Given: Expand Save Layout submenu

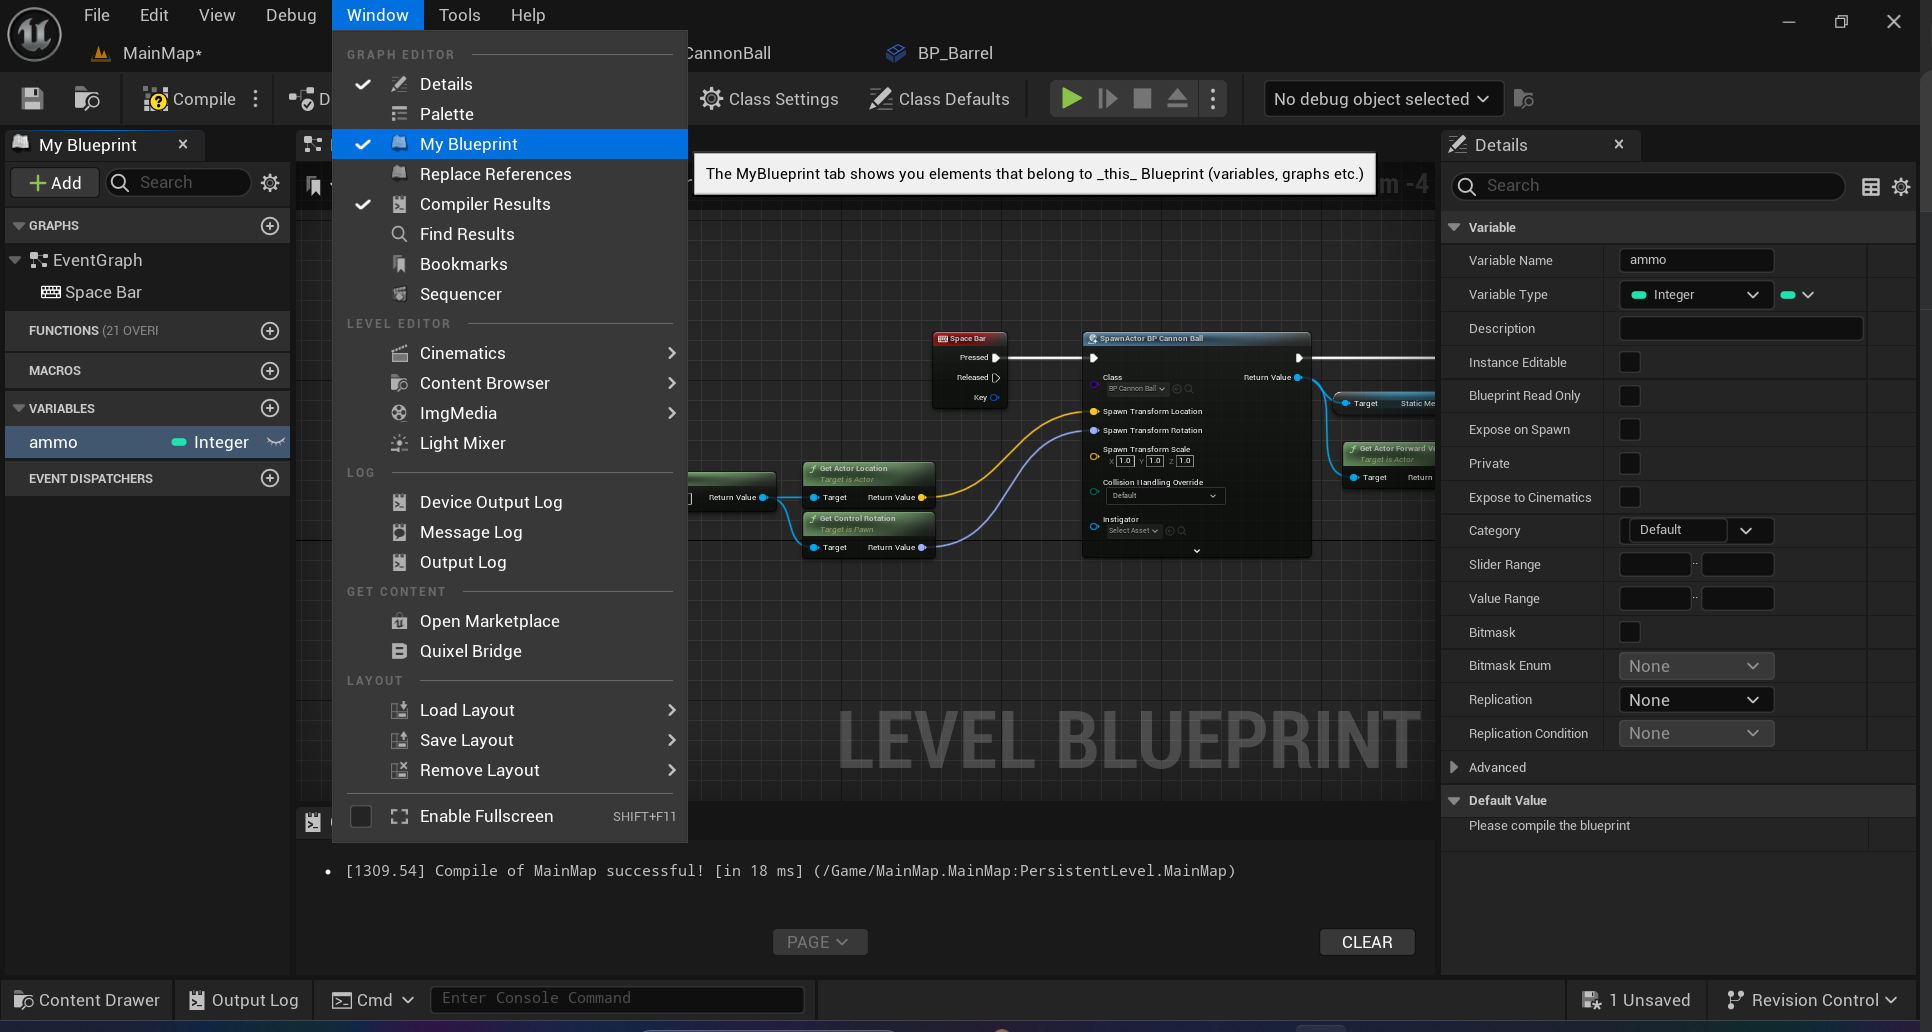Looking at the screenshot, I should click(x=510, y=740).
